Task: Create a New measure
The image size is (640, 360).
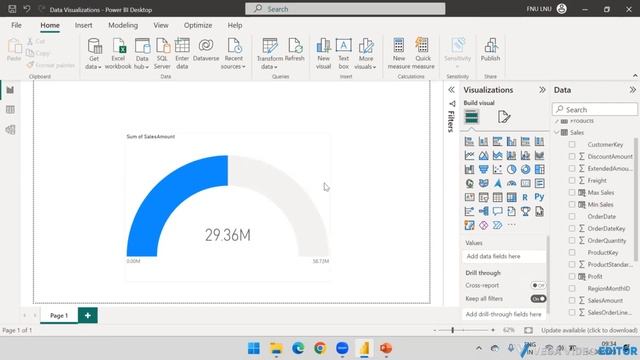Action: [399, 53]
